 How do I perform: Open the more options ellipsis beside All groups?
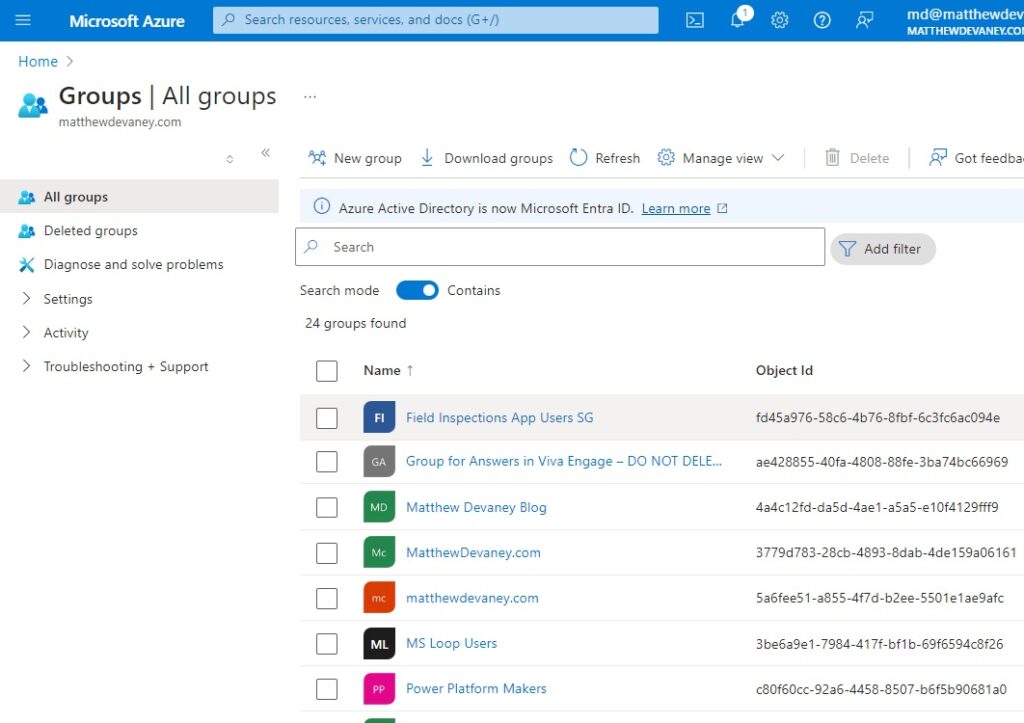tap(310, 97)
